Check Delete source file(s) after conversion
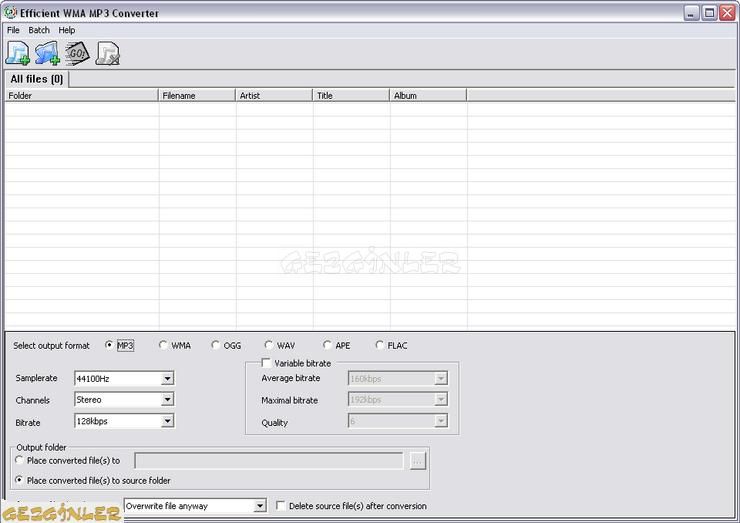The width and height of the screenshot is (740, 523). click(x=281, y=506)
